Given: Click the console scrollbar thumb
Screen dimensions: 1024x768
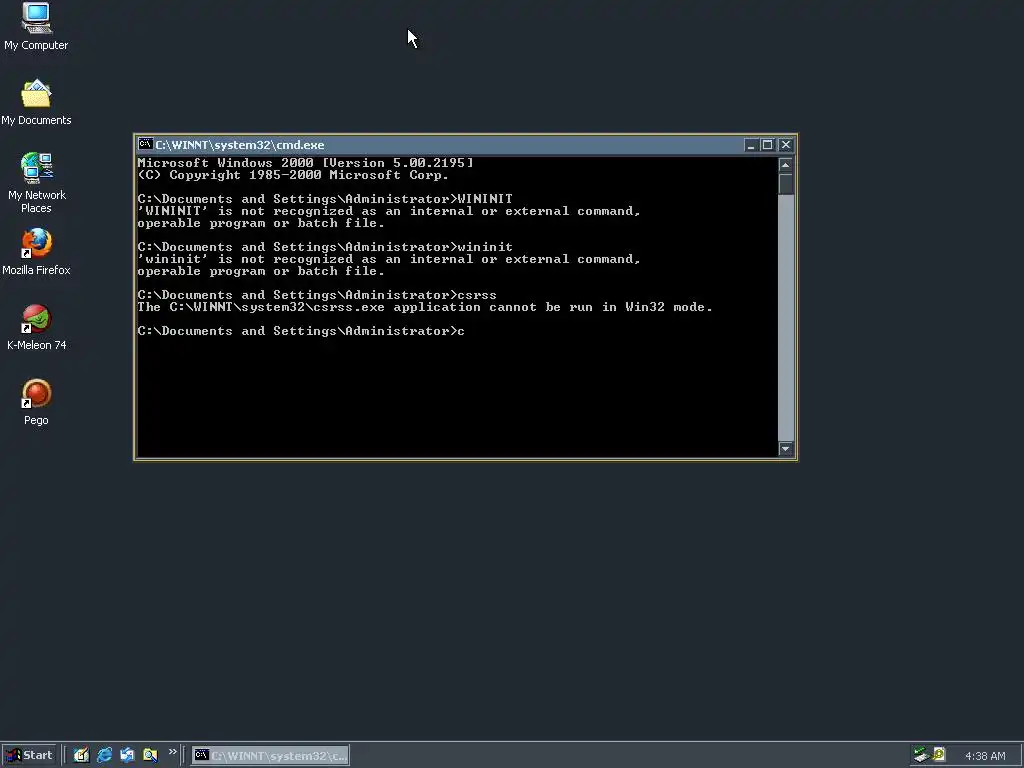Looking at the screenshot, I should pos(786,184).
